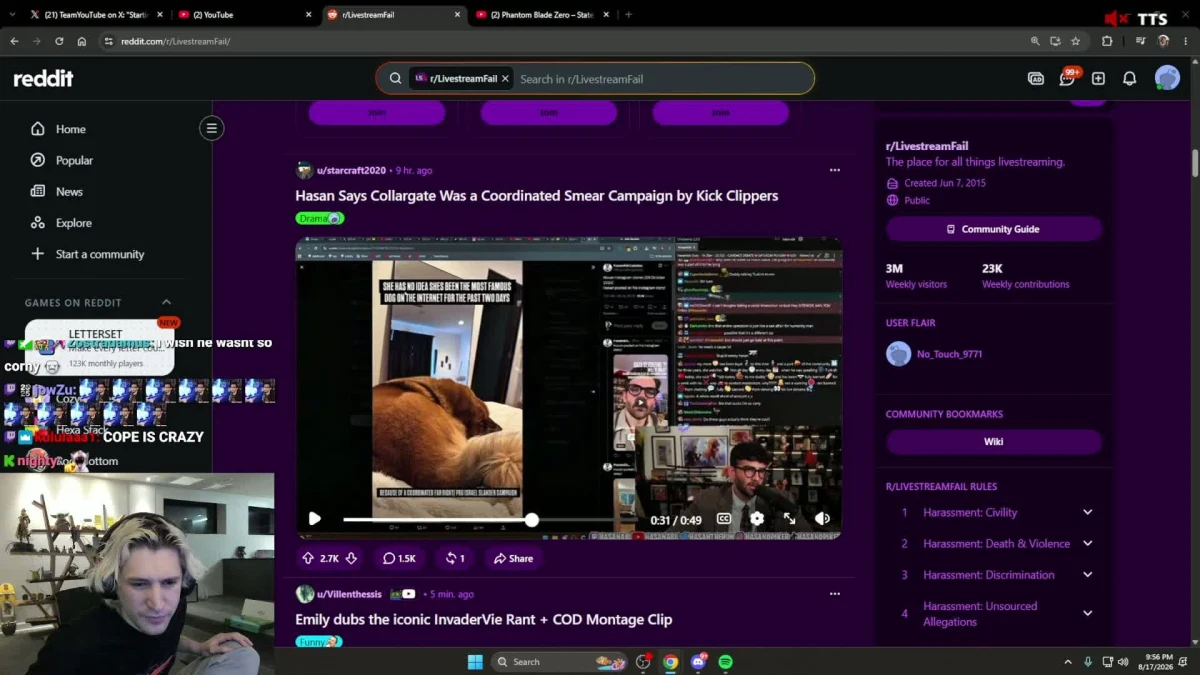Screen dimensions: 1200x675
Task: Enter fullscreen on the video player
Action: [789, 518]
